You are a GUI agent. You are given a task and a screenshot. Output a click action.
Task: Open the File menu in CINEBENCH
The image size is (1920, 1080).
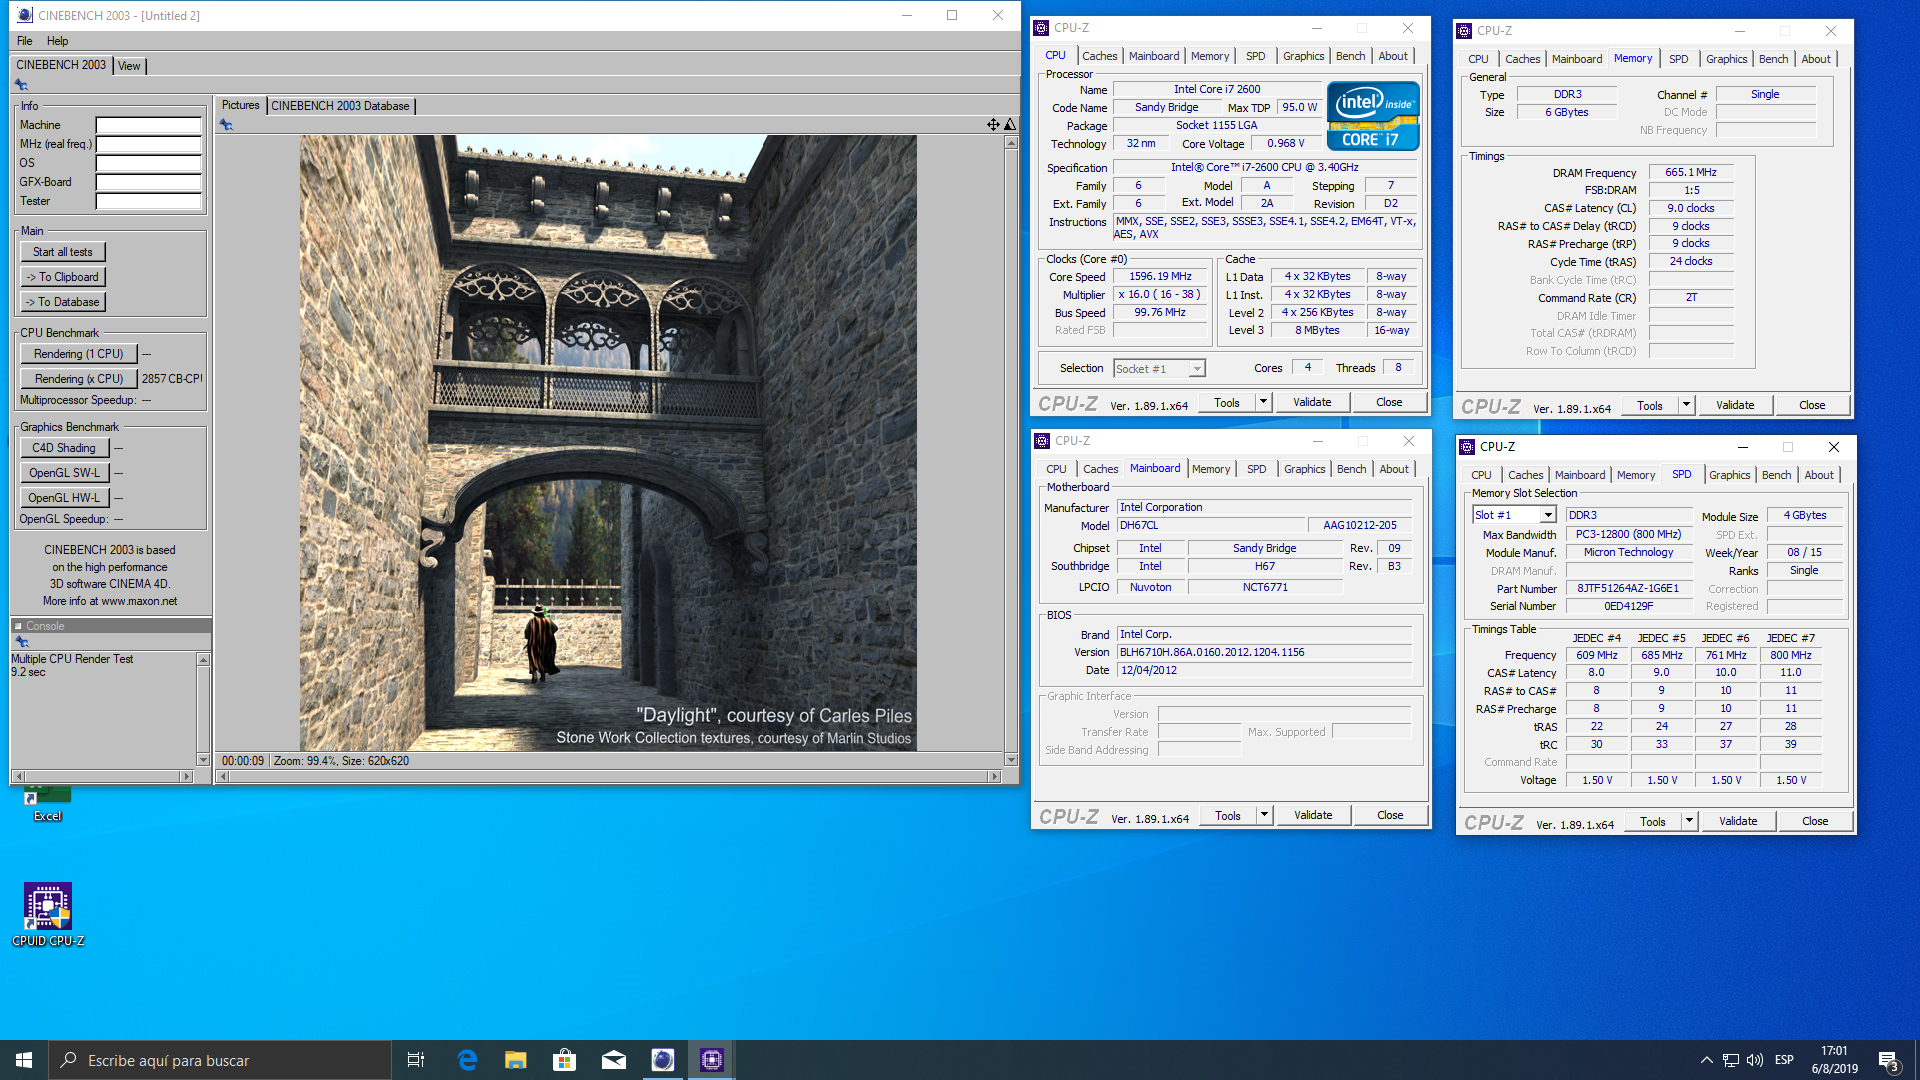(25, 41)
